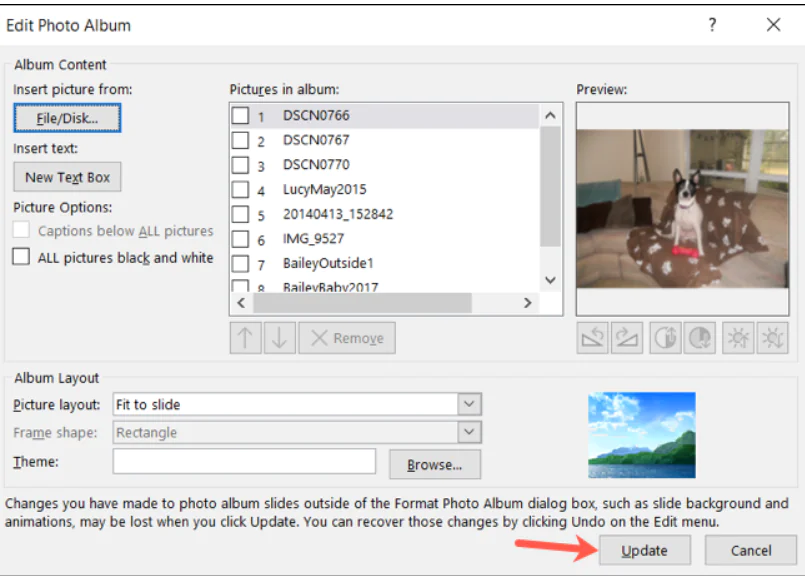Rotate the selected picture counterclockwise
Image resolution: width=805 pixels, height=576 pixels.
pyautogui.click(x=592, y=337)
